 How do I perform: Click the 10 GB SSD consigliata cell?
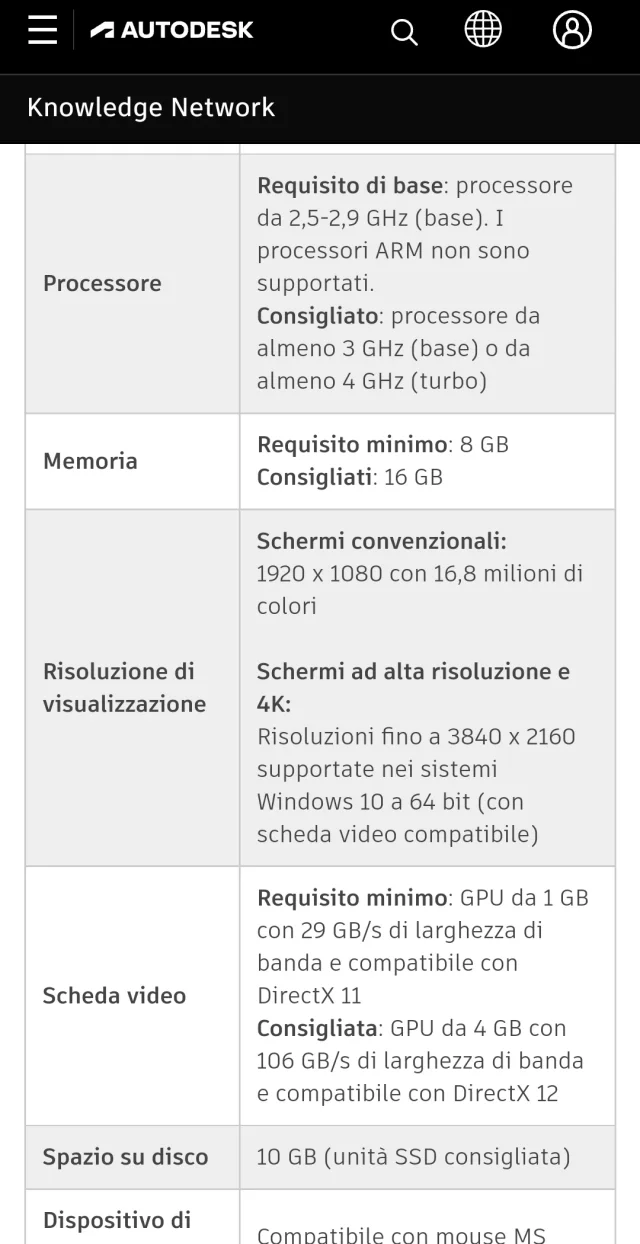coord(414,1157)
